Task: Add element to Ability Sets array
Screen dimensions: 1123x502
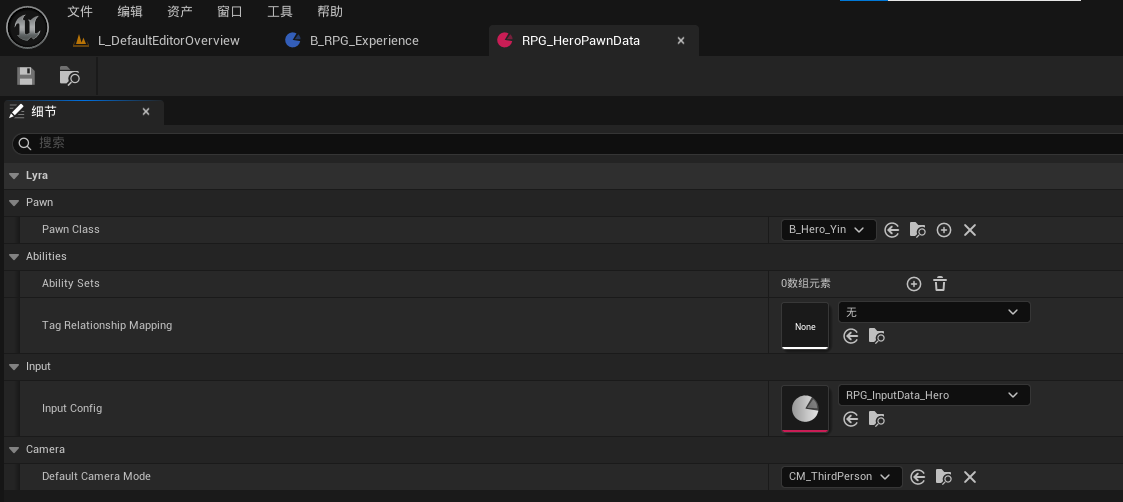Action: coord(914,284)
